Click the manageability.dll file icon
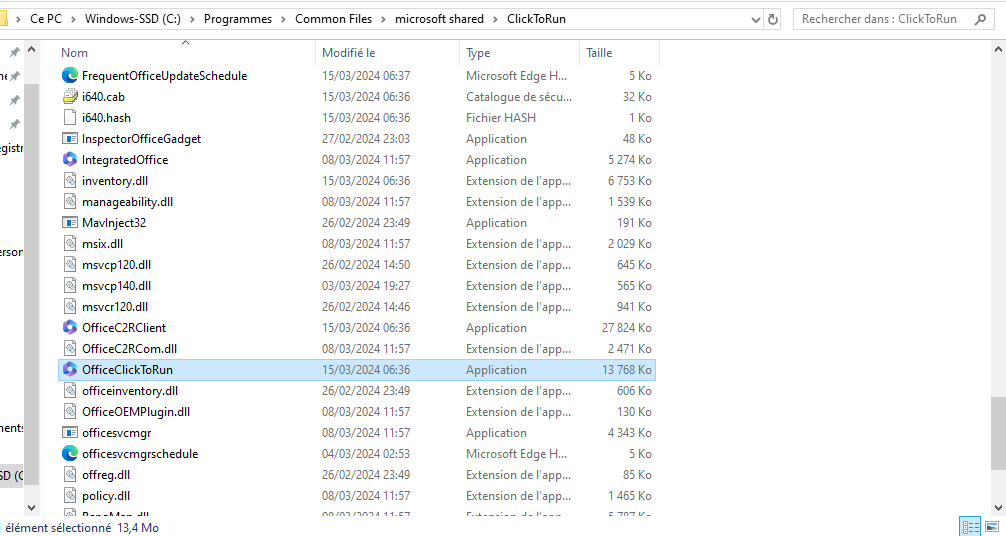The height and width of the screenshot is (536, 1006). pyautogui.click(x=70, y=202)
